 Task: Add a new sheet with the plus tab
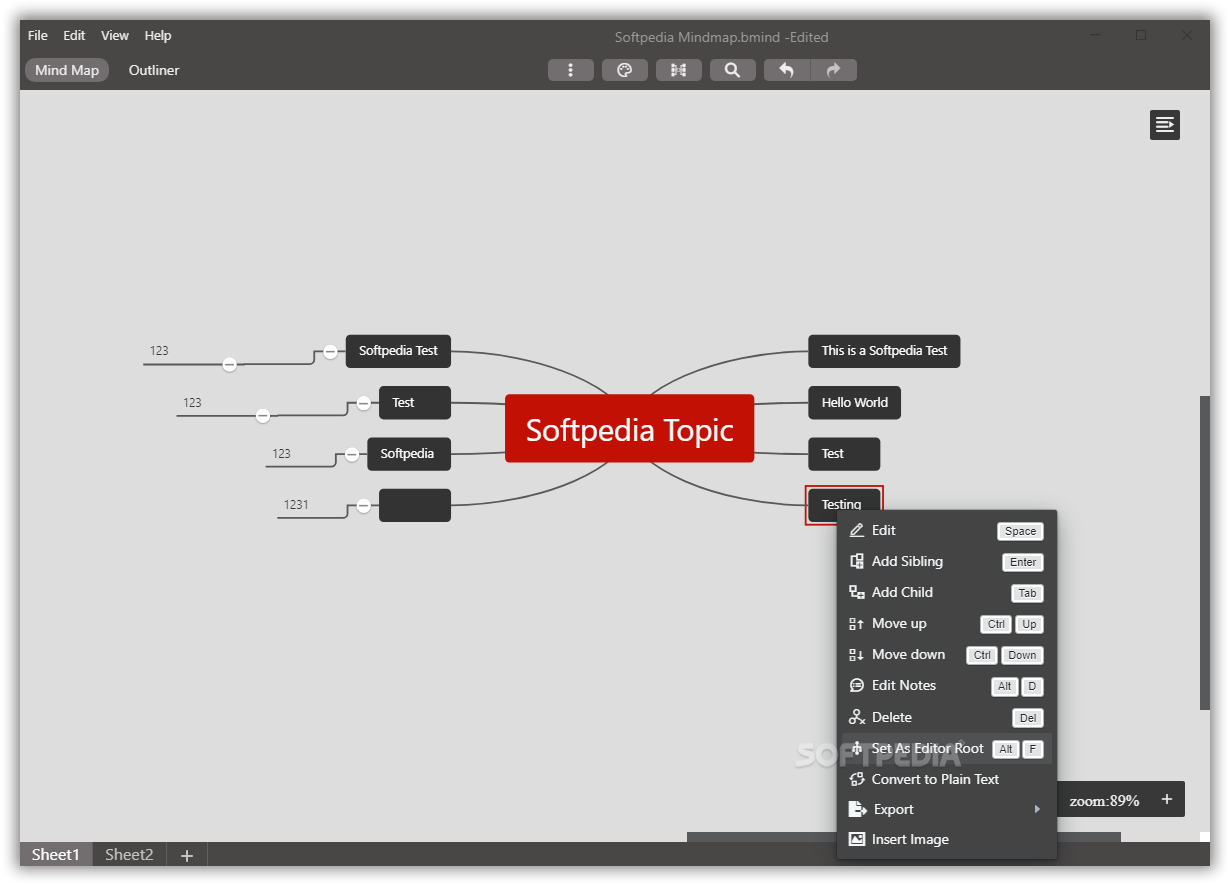186,855
